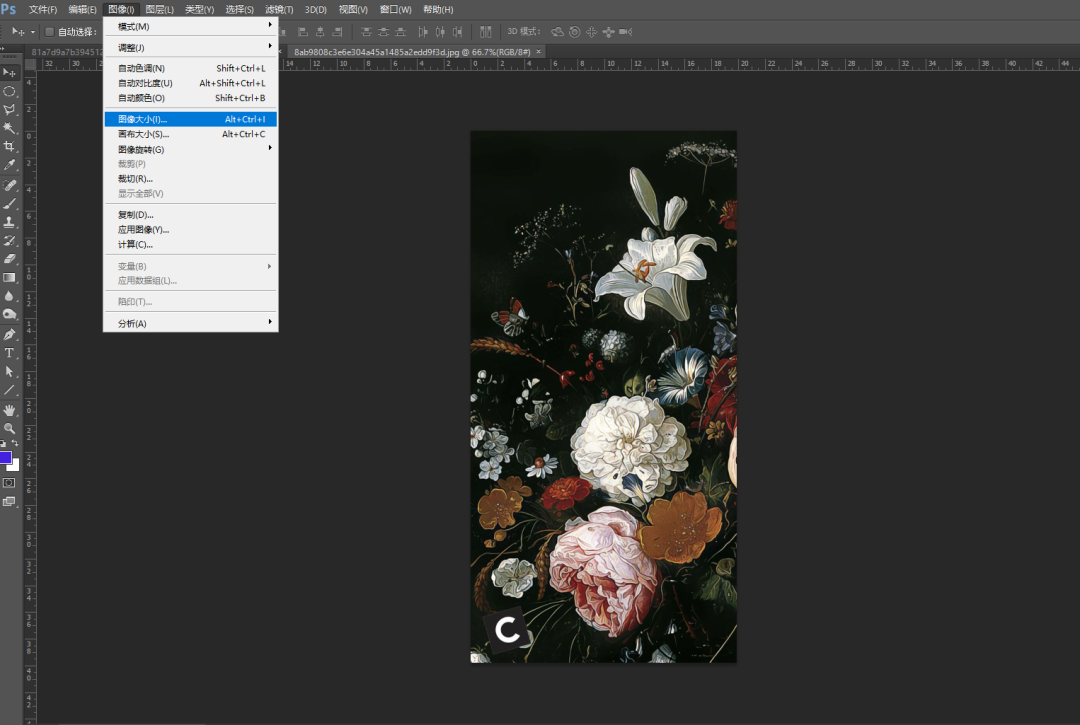Image resolution: width=1080 pixels, height=725 pixels.
Task: Click the 3D pan mode icon
Action: click(592, 32)
